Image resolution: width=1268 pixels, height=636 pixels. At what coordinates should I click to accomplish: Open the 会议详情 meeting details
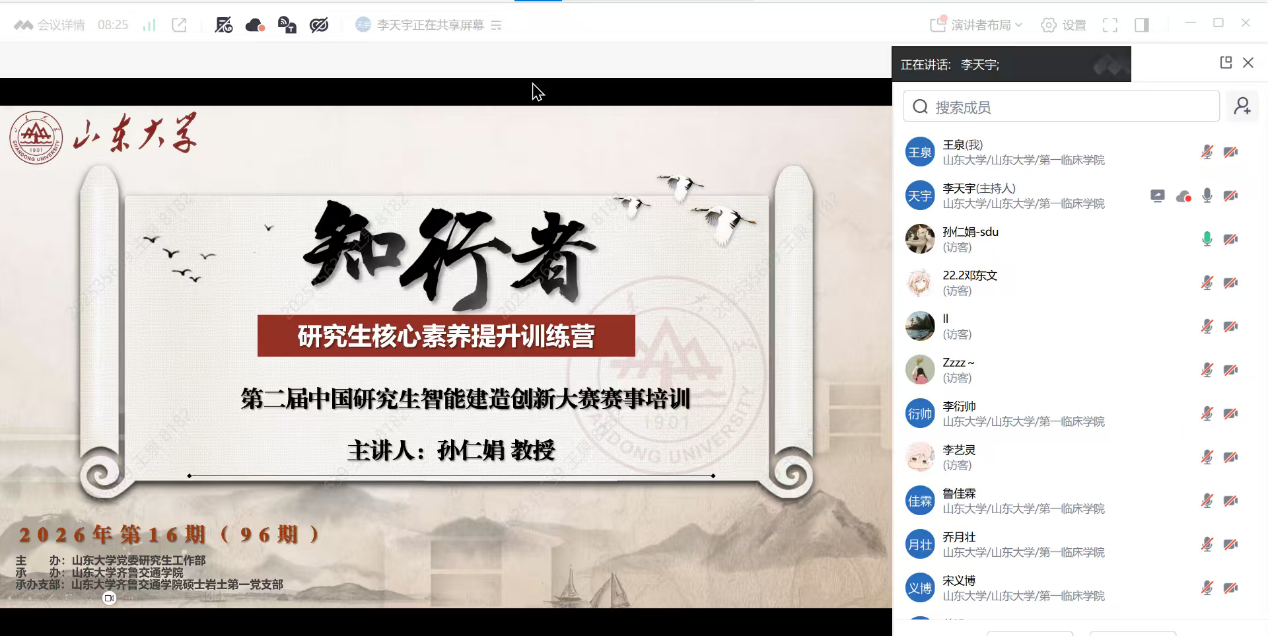[49, 25]
